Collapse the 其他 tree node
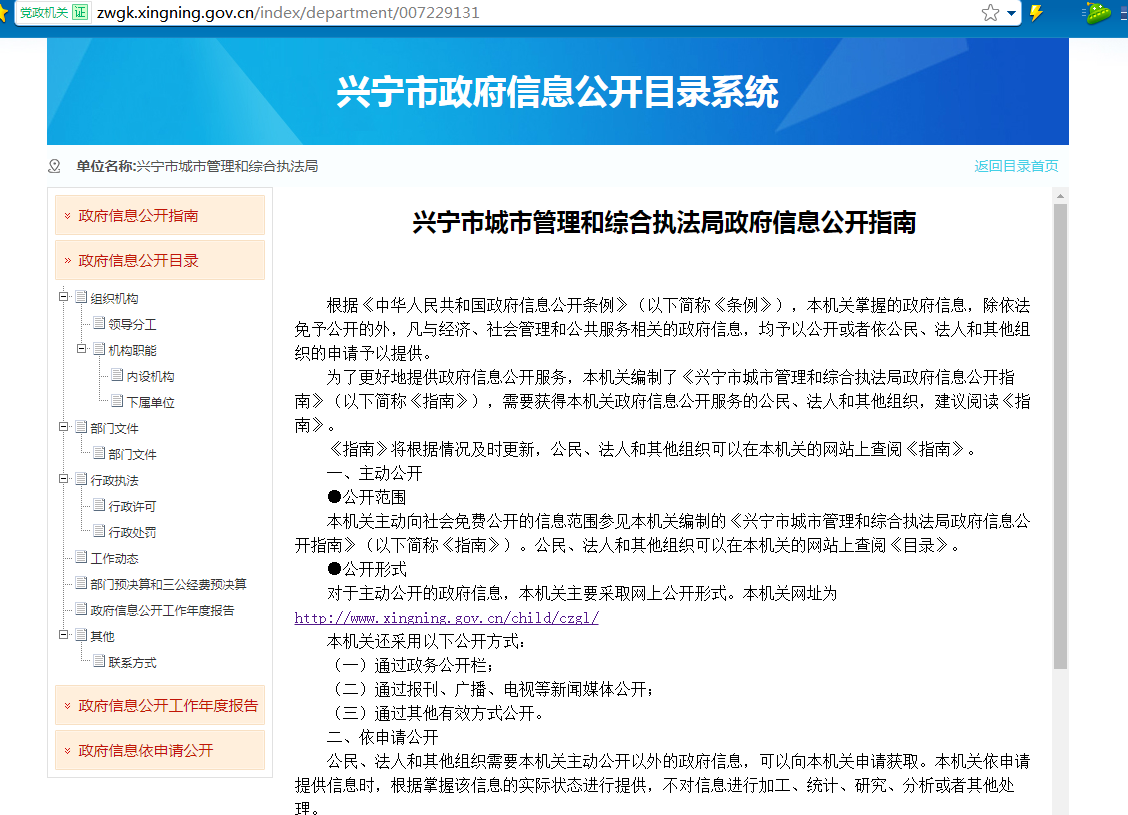Viewport: 1128px width, 815px height. point(63,635)
